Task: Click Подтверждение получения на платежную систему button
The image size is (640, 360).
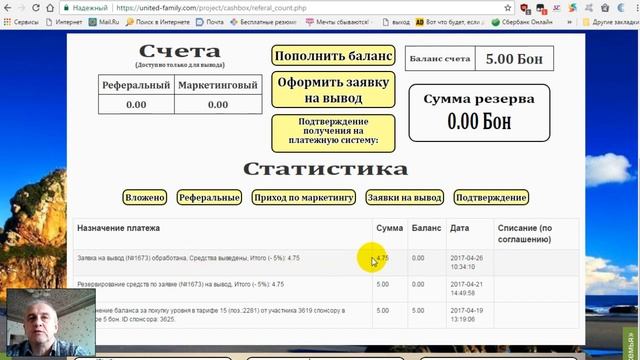Action: 333,133
